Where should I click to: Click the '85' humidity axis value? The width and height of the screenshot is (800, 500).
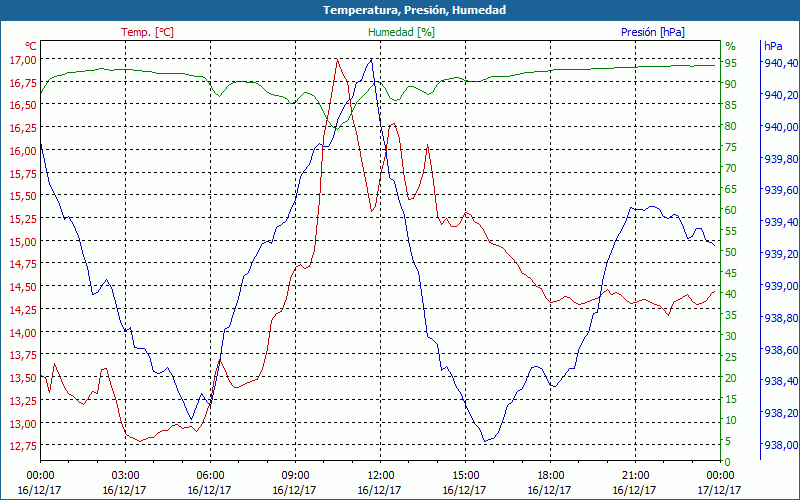(731, 105)
